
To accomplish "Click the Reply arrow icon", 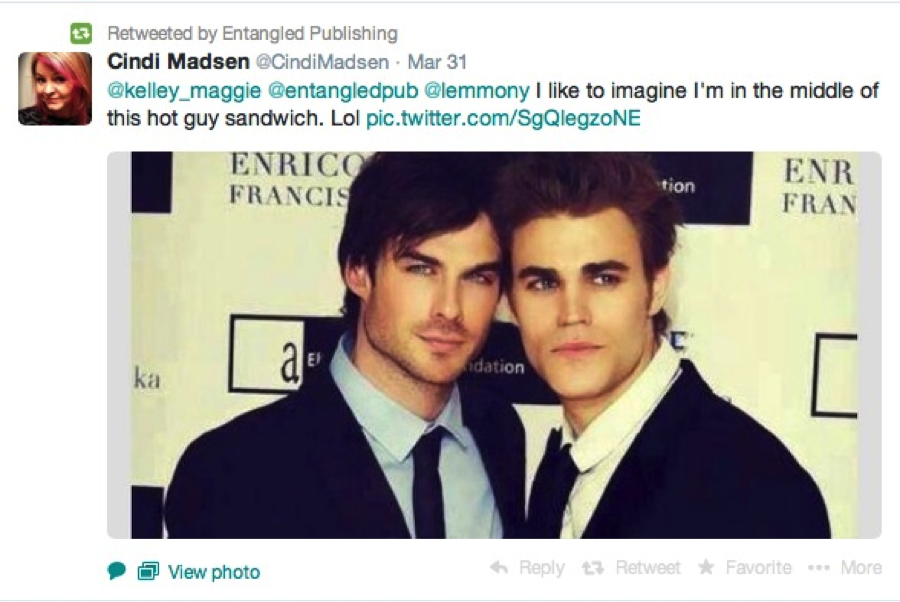I will 499,568.
